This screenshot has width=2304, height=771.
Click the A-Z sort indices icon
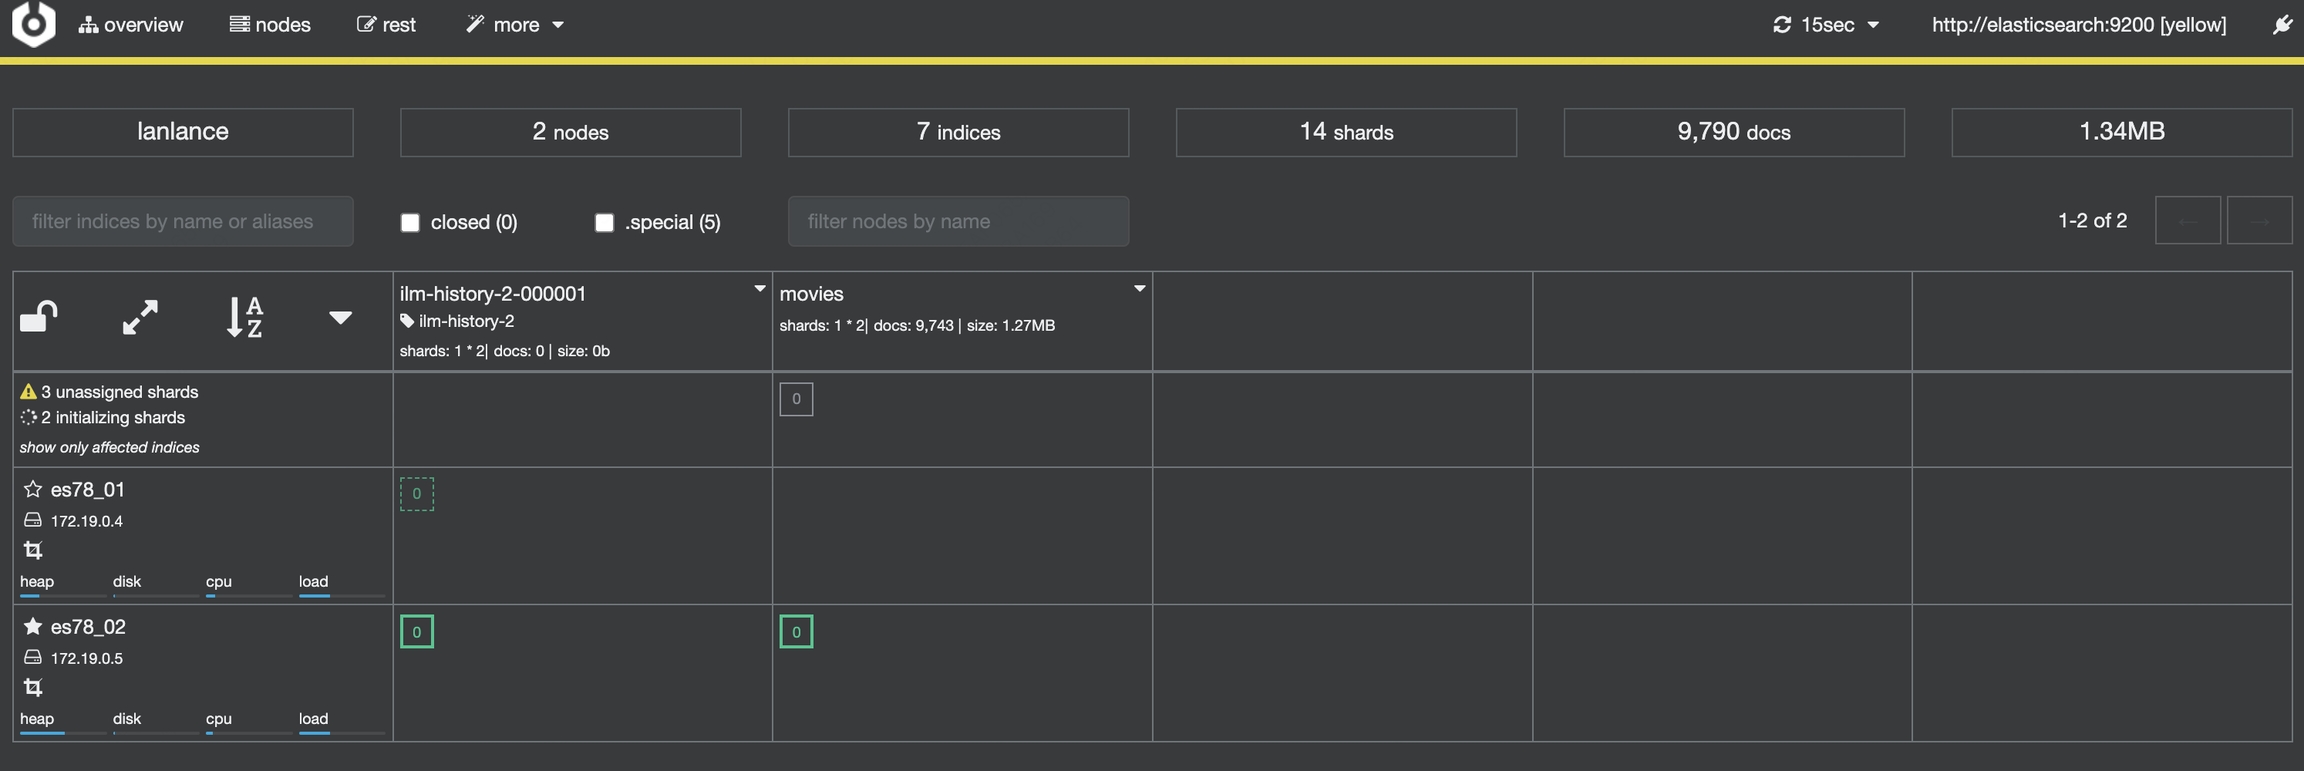click(x=245, y=317)
